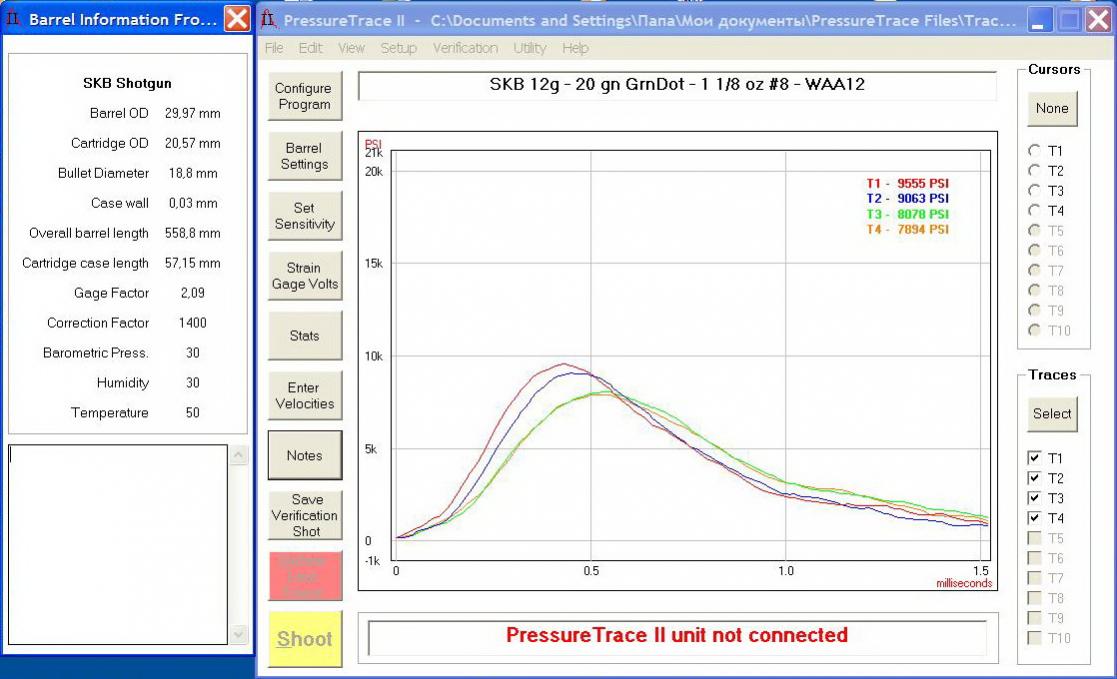Open the Notes button
The image size is (1117, 679).
pos(304,456)
